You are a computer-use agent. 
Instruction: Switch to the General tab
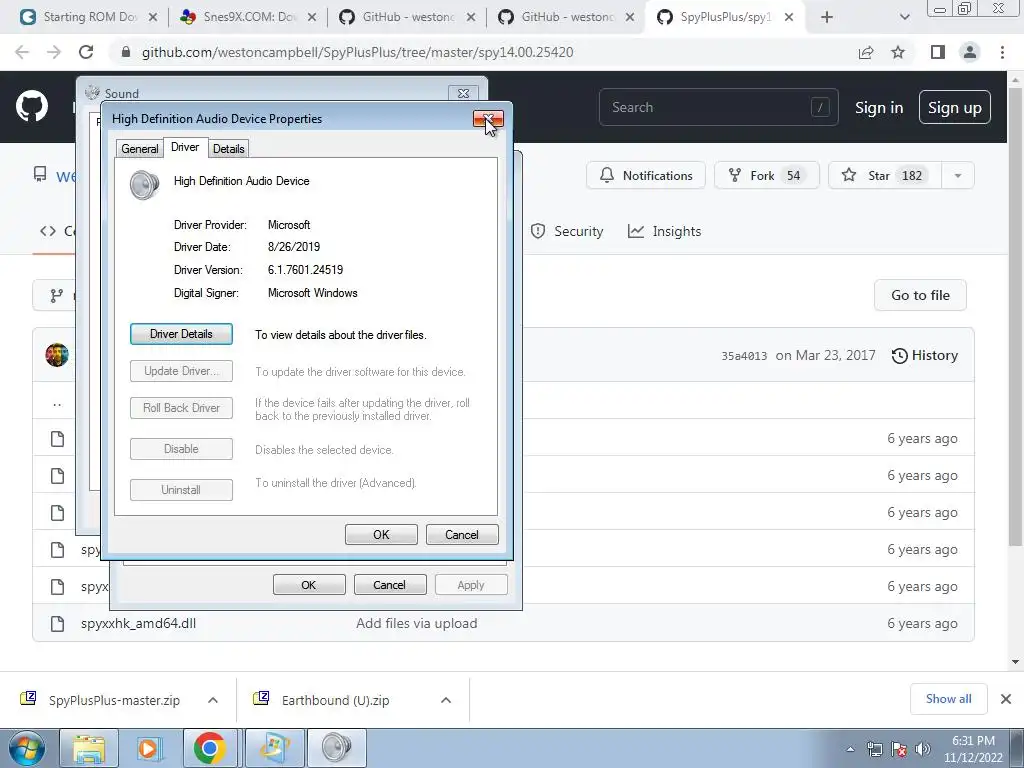[139, 148]
